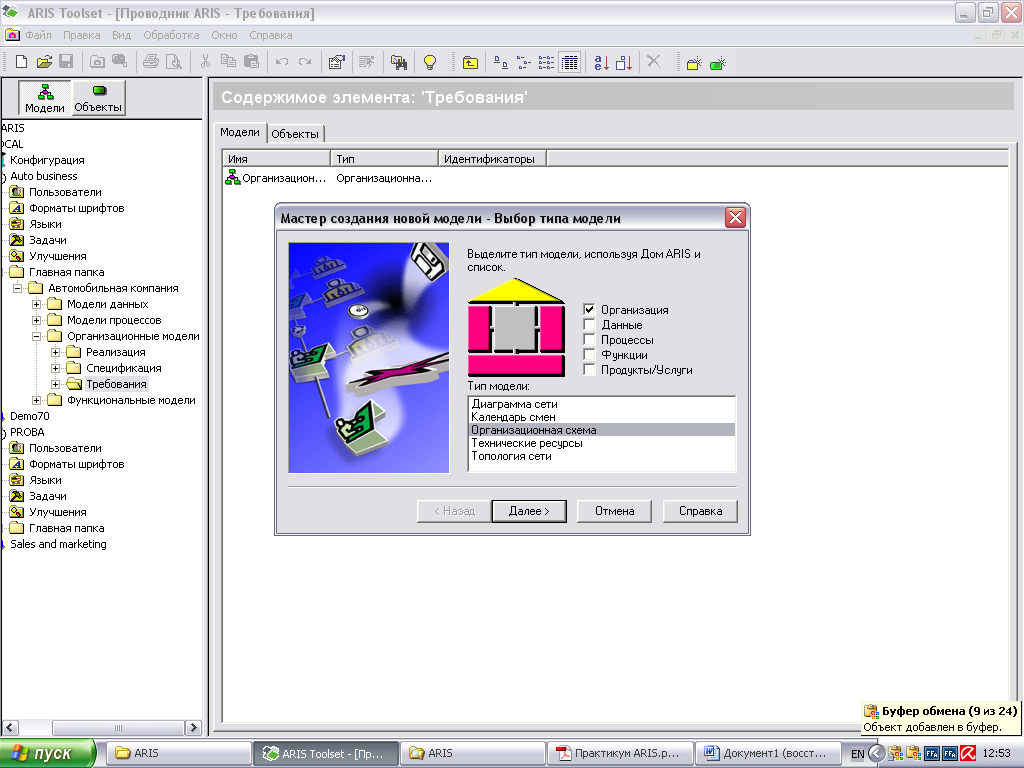This screenshot has height=768, width=1024.
Task: Click the pink bottom bar of the ARIS house
Action: point(516,365)
